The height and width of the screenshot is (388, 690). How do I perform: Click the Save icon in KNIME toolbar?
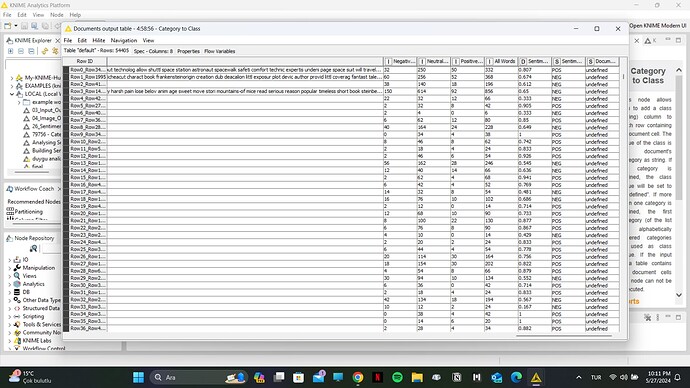24,26
